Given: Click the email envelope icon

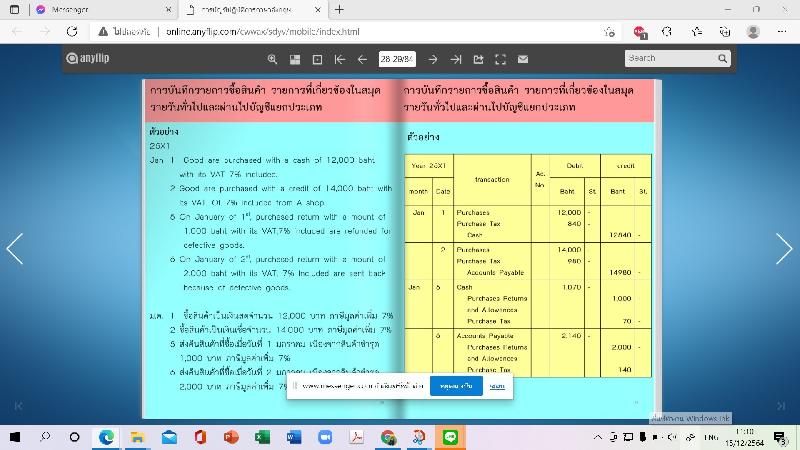Looking at the screenshot, I should coord(523,59).
